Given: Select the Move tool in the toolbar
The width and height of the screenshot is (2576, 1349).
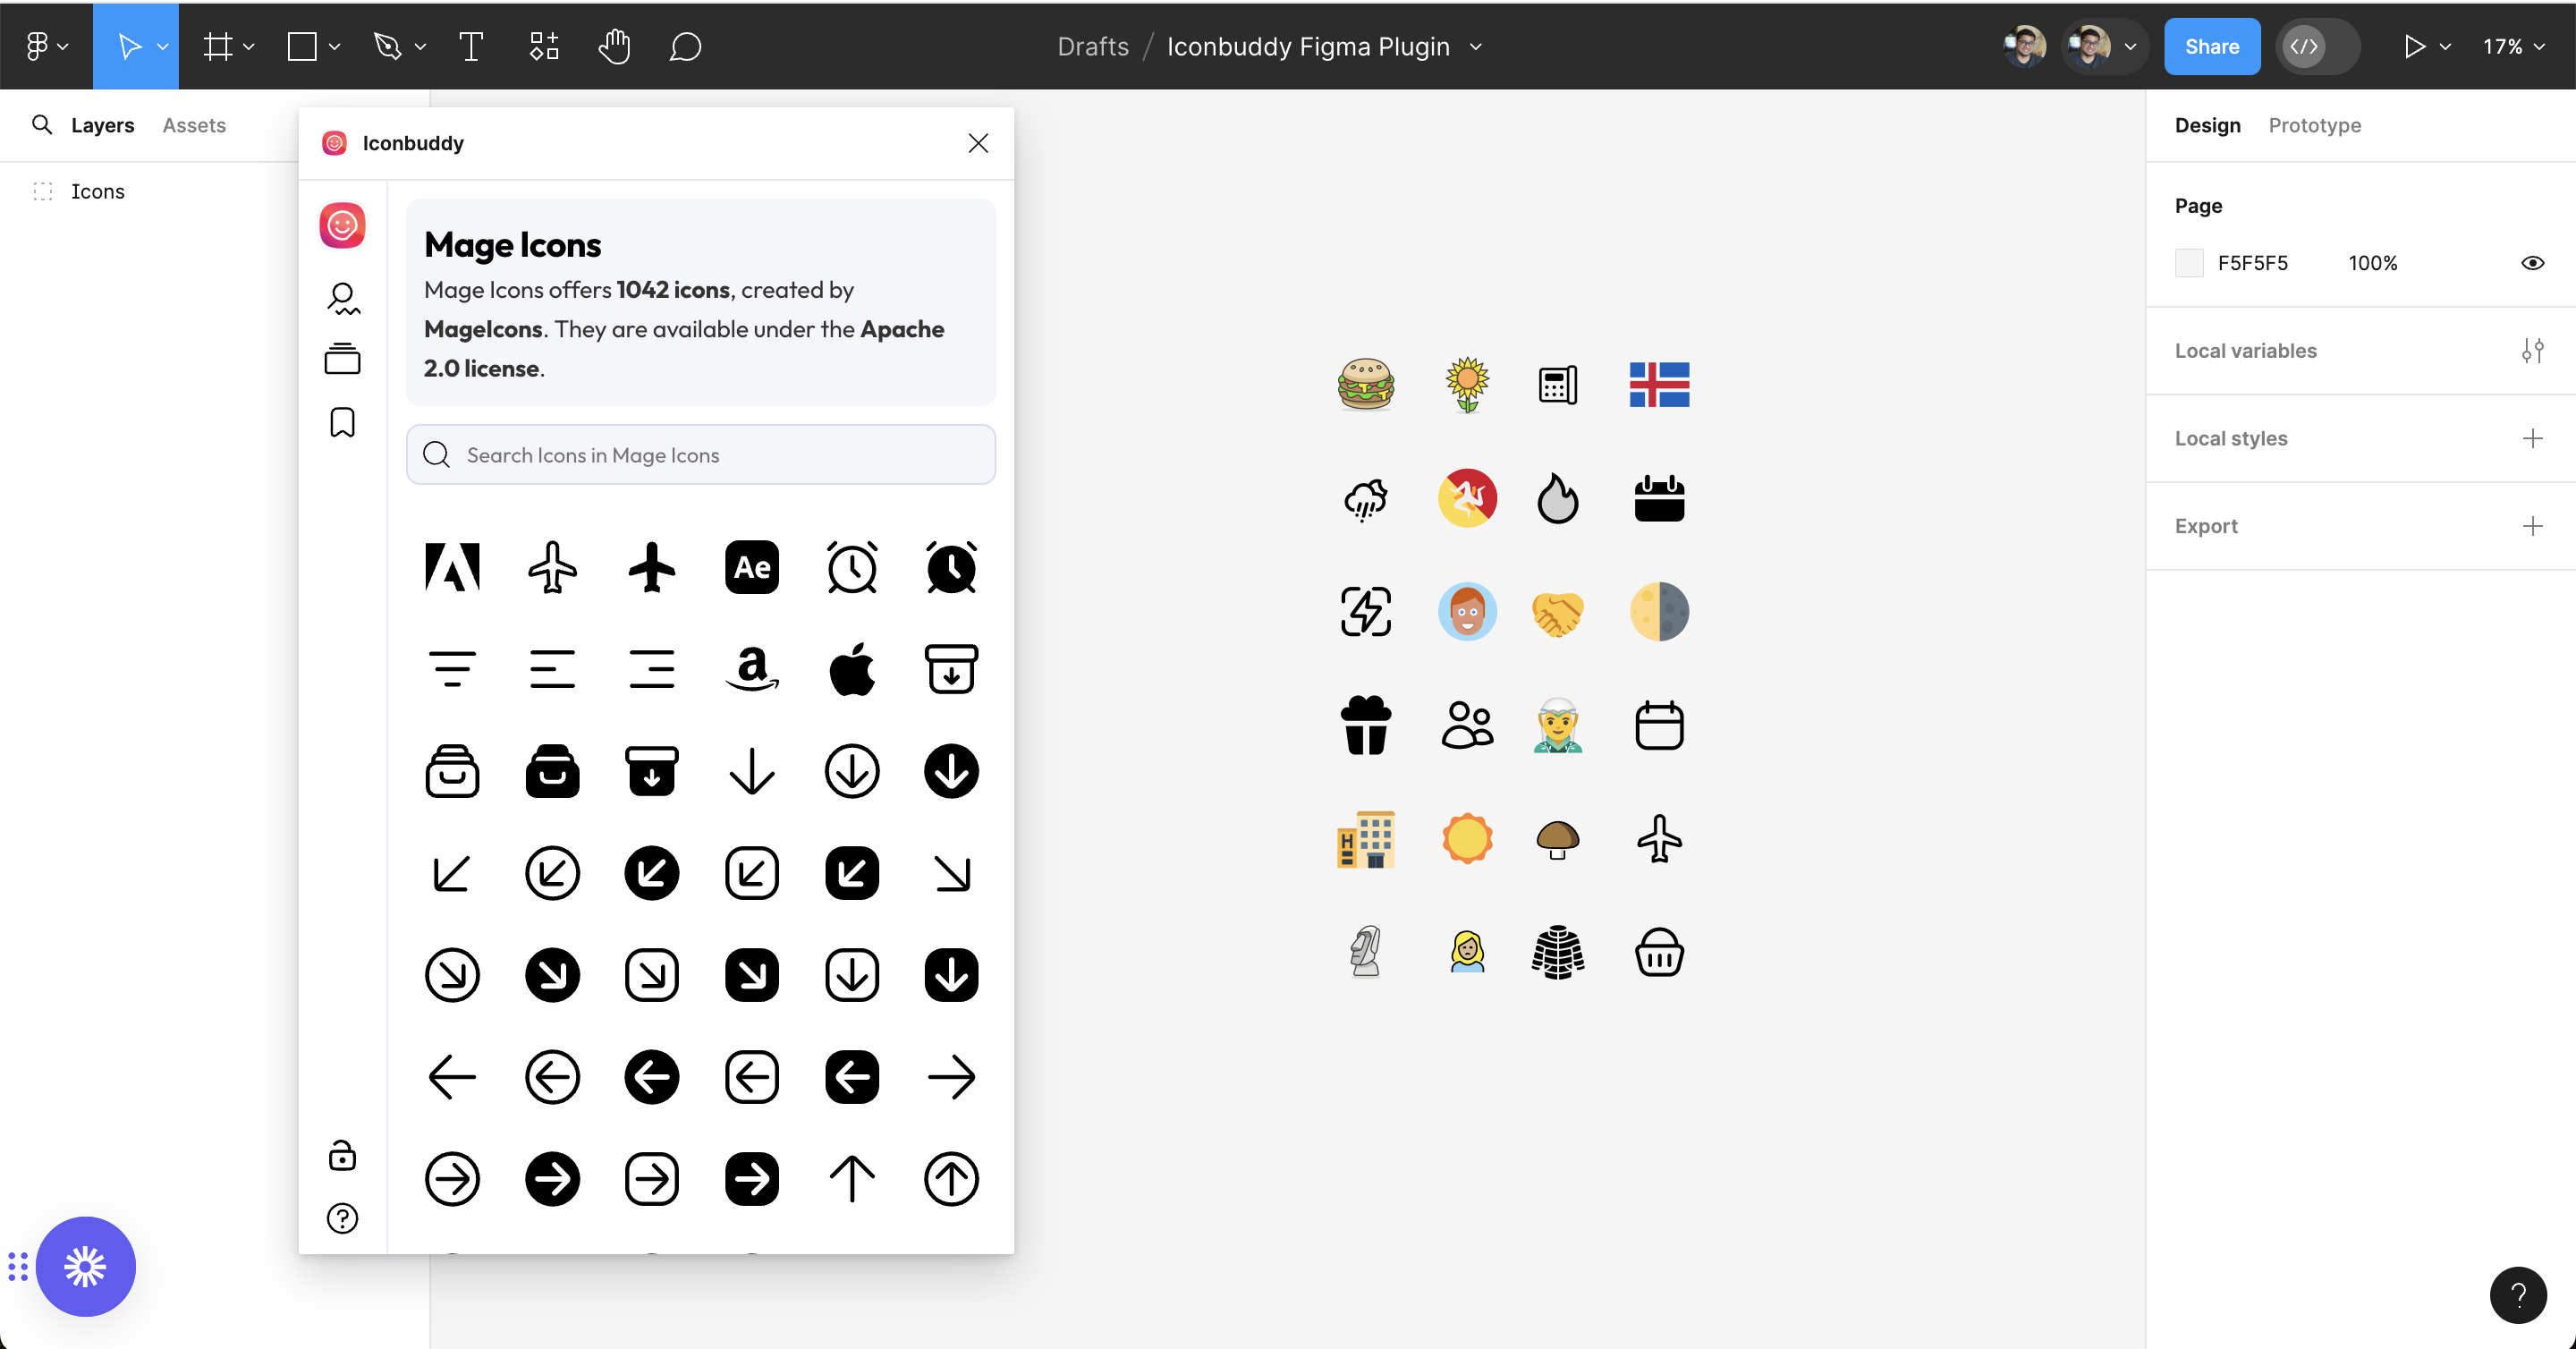Looking at the screenshot, I should (129, 46).
